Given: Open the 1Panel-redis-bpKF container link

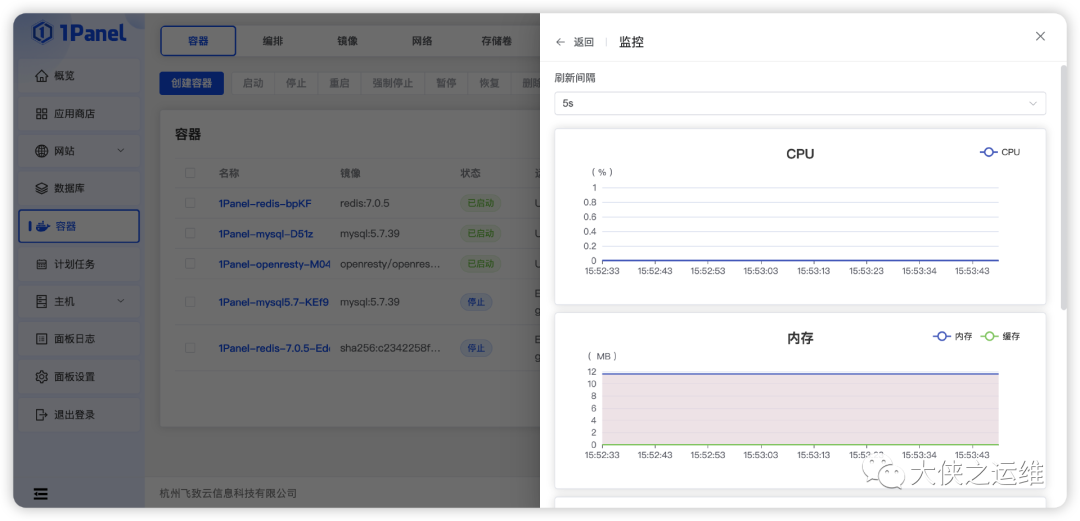Looking at the screenshot, I should (265, 203).
